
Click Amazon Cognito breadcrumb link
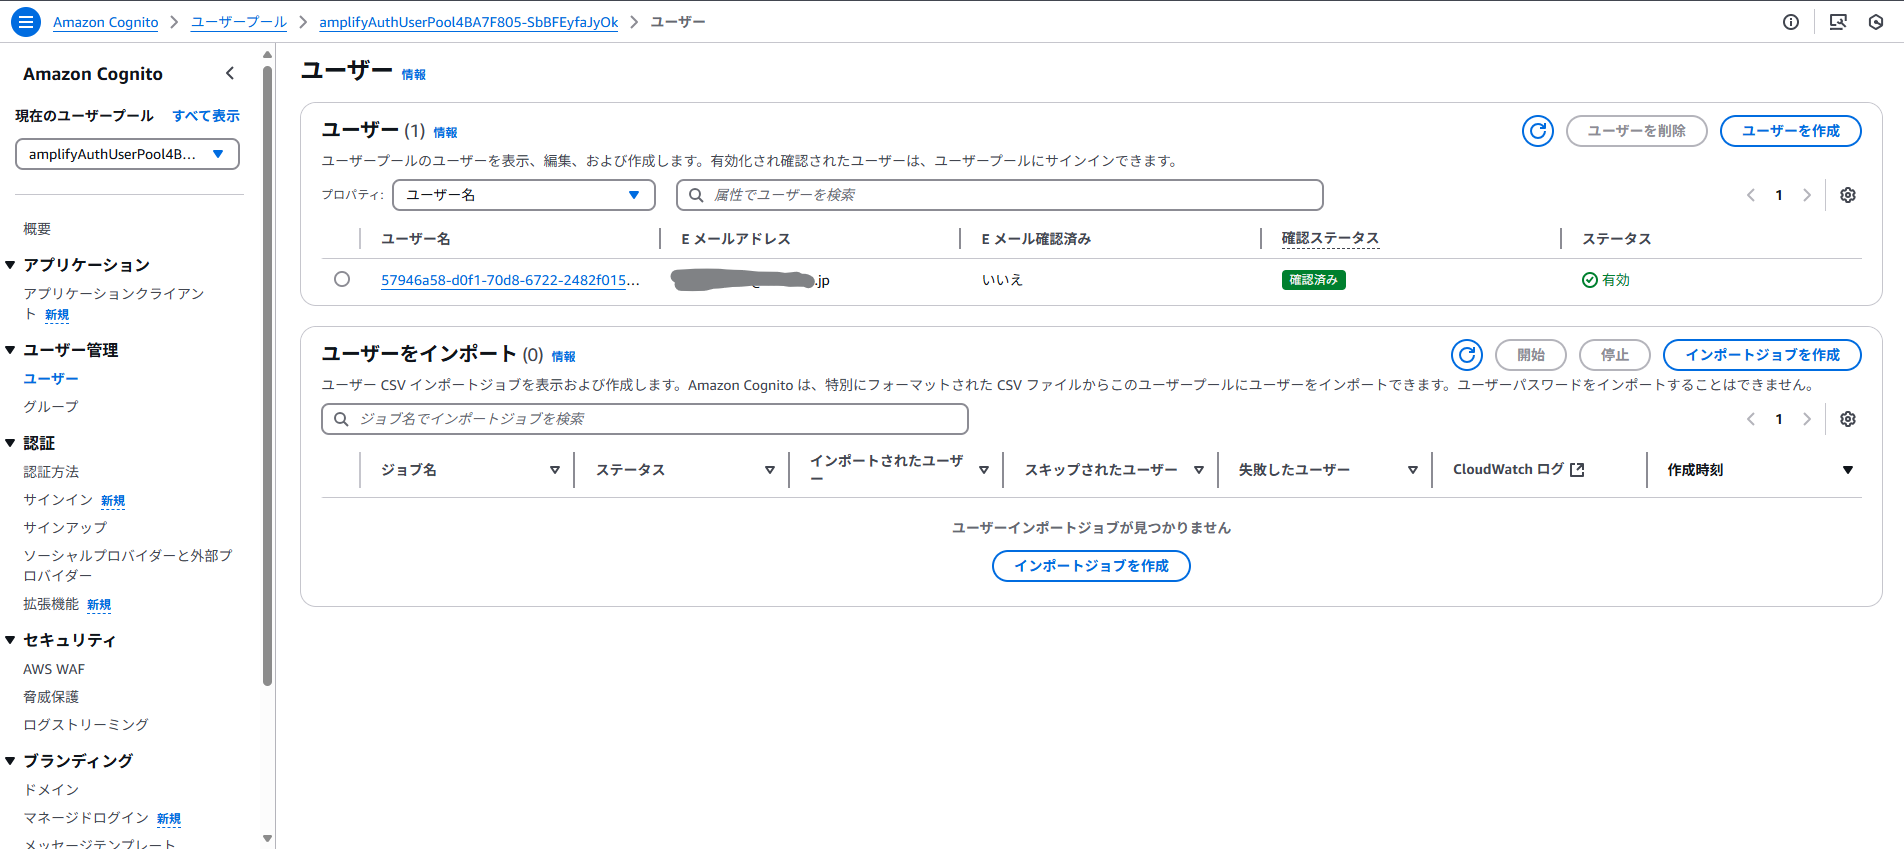pos(105,22)
